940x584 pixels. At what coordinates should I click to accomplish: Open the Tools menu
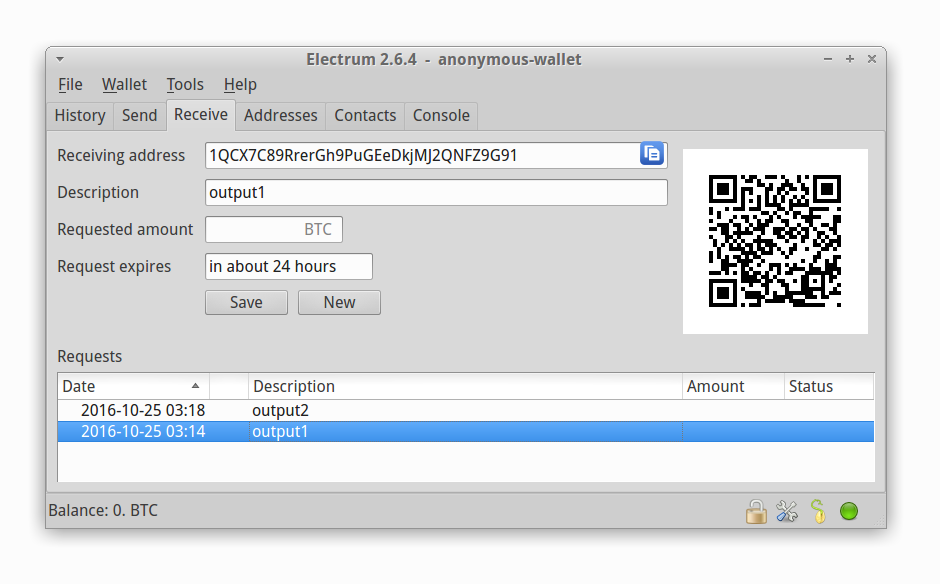(185, 84)
